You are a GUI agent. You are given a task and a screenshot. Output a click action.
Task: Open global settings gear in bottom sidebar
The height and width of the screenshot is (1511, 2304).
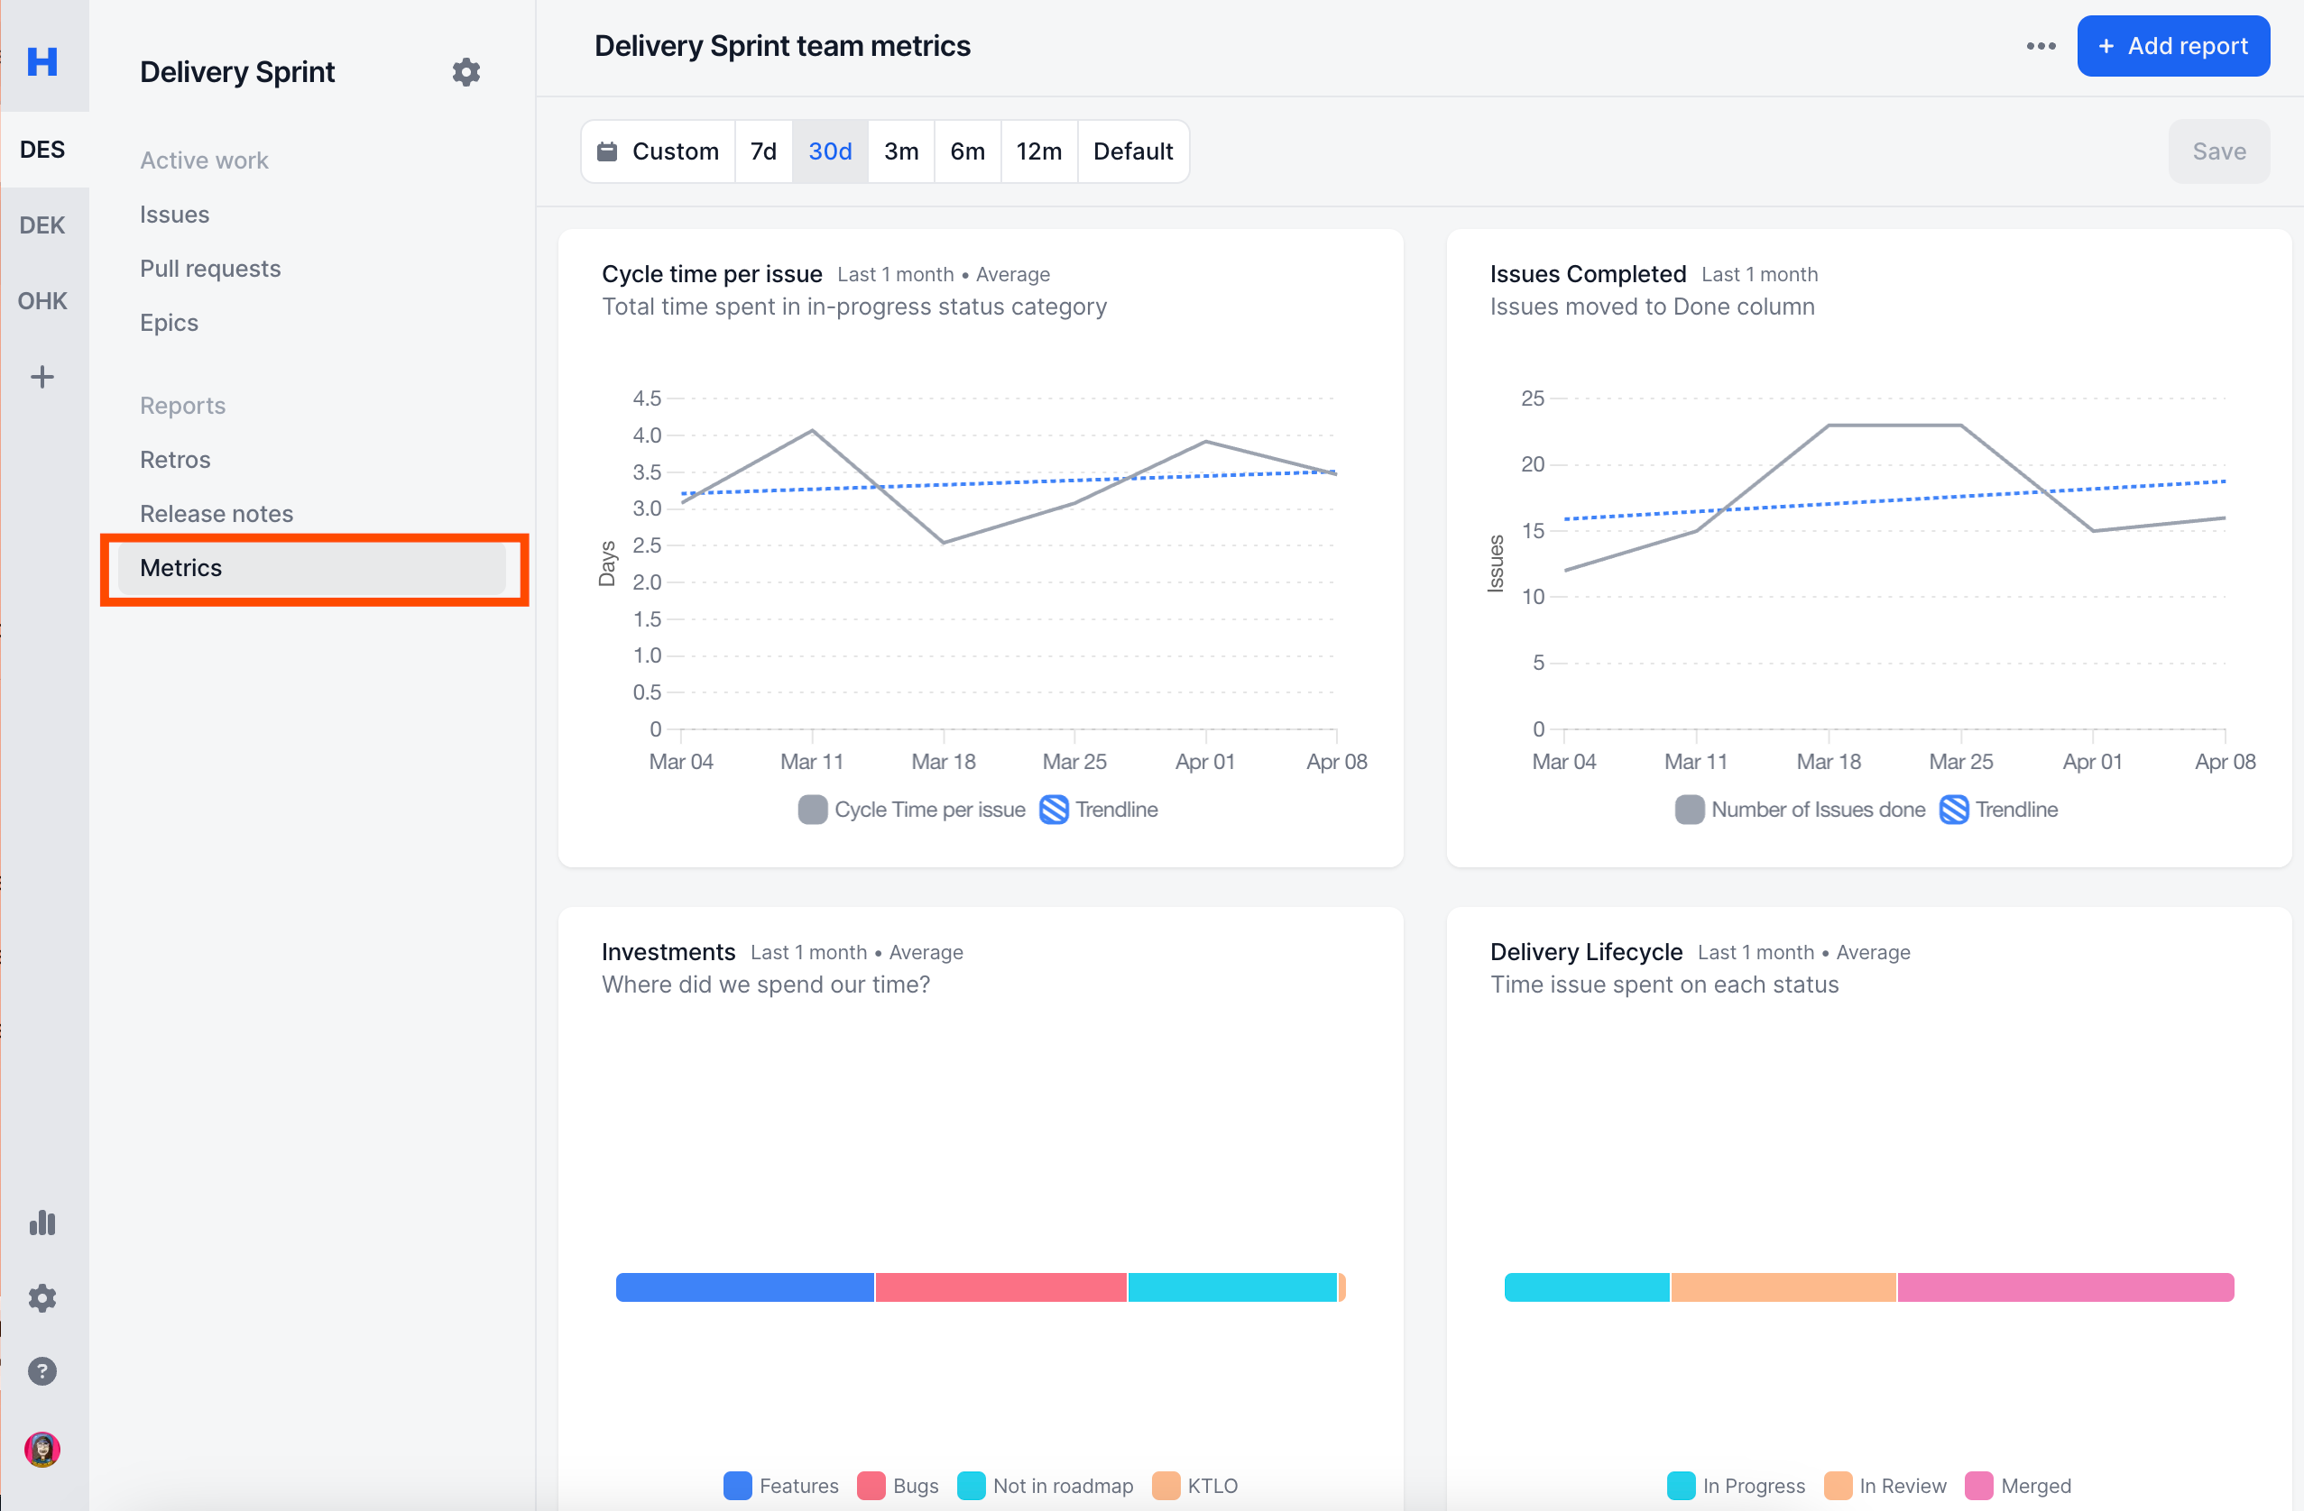pos(42,1297)
